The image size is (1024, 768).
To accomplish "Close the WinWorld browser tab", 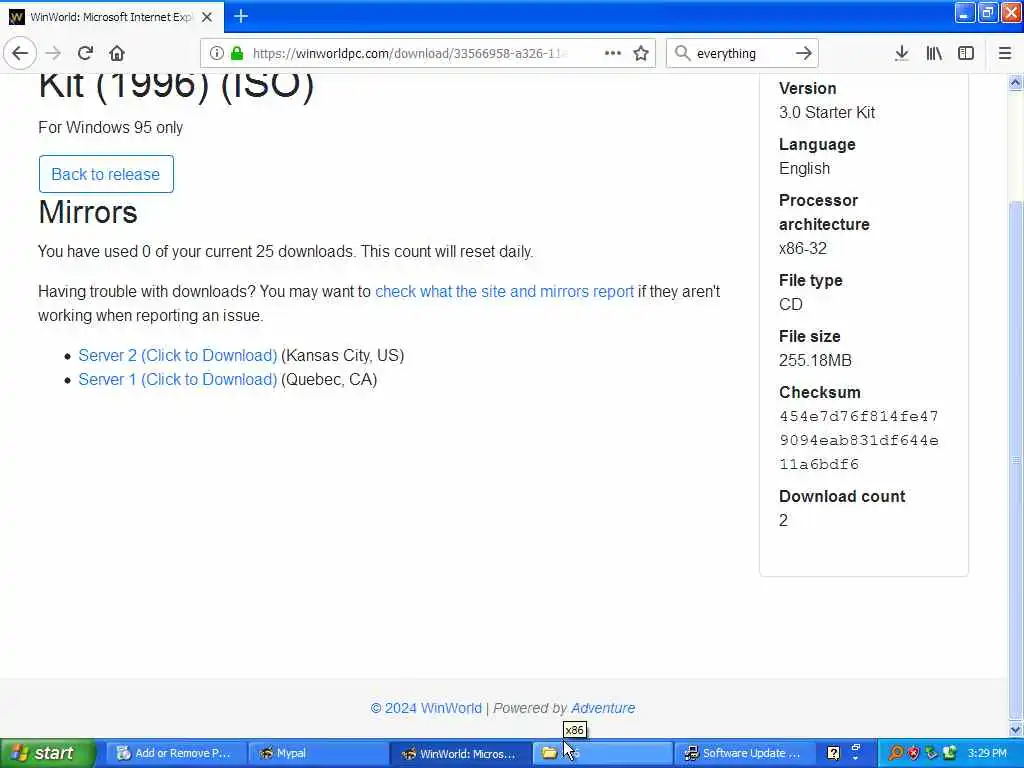I will pyautogui.click(x=207, y=17).
